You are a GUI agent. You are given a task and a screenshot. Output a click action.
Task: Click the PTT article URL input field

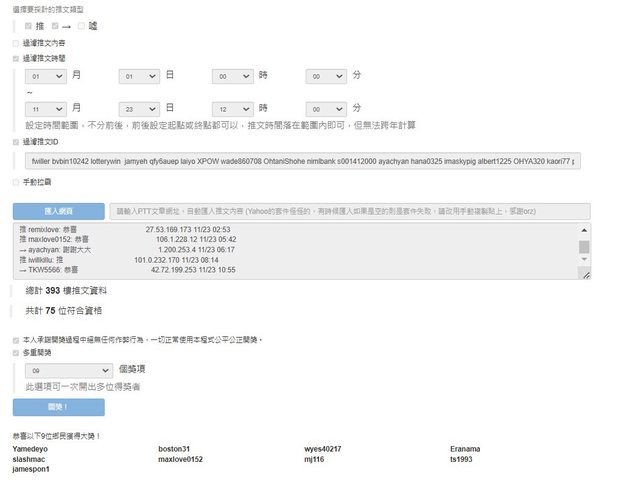[x=350, y=211]
